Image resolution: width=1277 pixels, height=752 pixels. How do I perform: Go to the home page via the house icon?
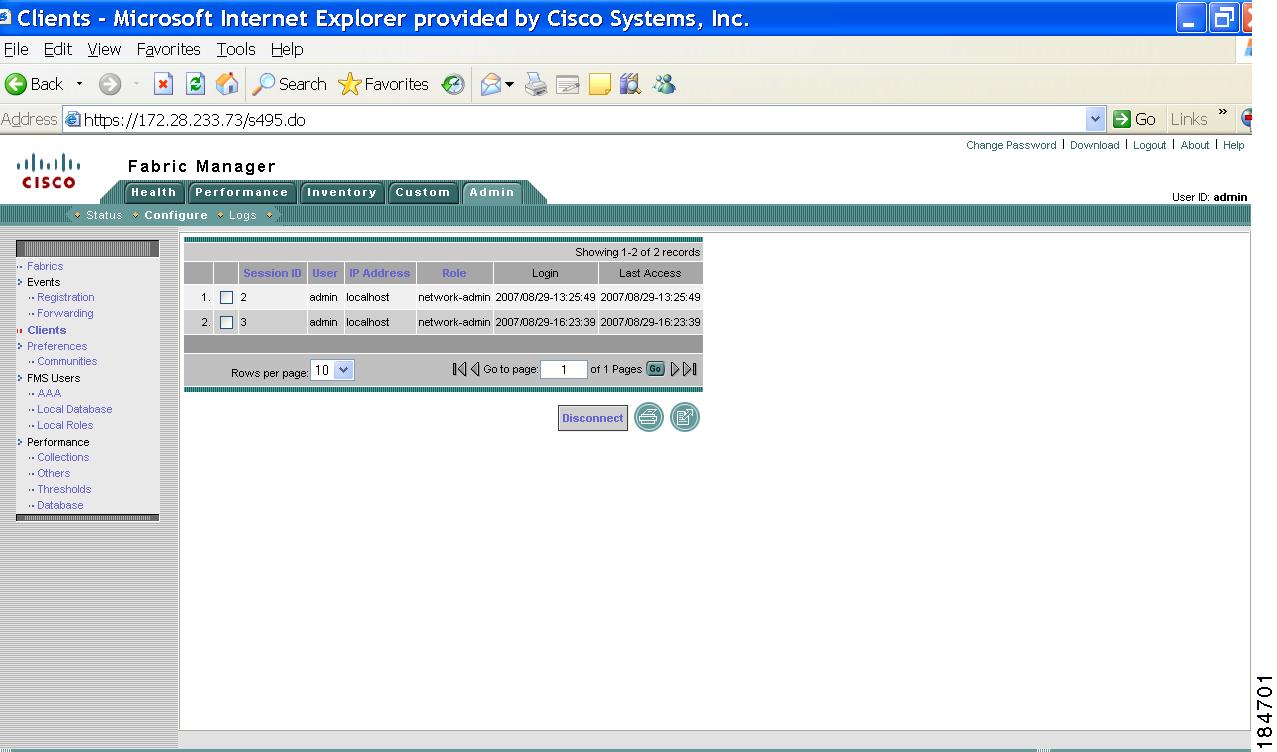(228, 85)
